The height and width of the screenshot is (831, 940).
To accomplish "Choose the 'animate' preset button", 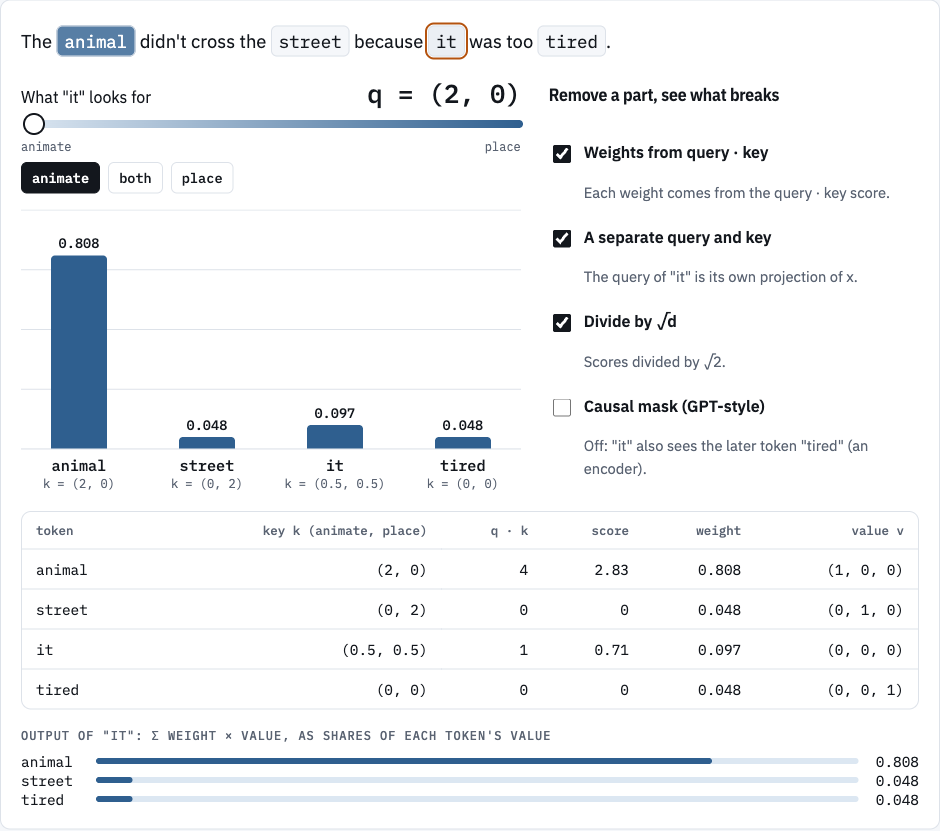I will coord(61,178).
